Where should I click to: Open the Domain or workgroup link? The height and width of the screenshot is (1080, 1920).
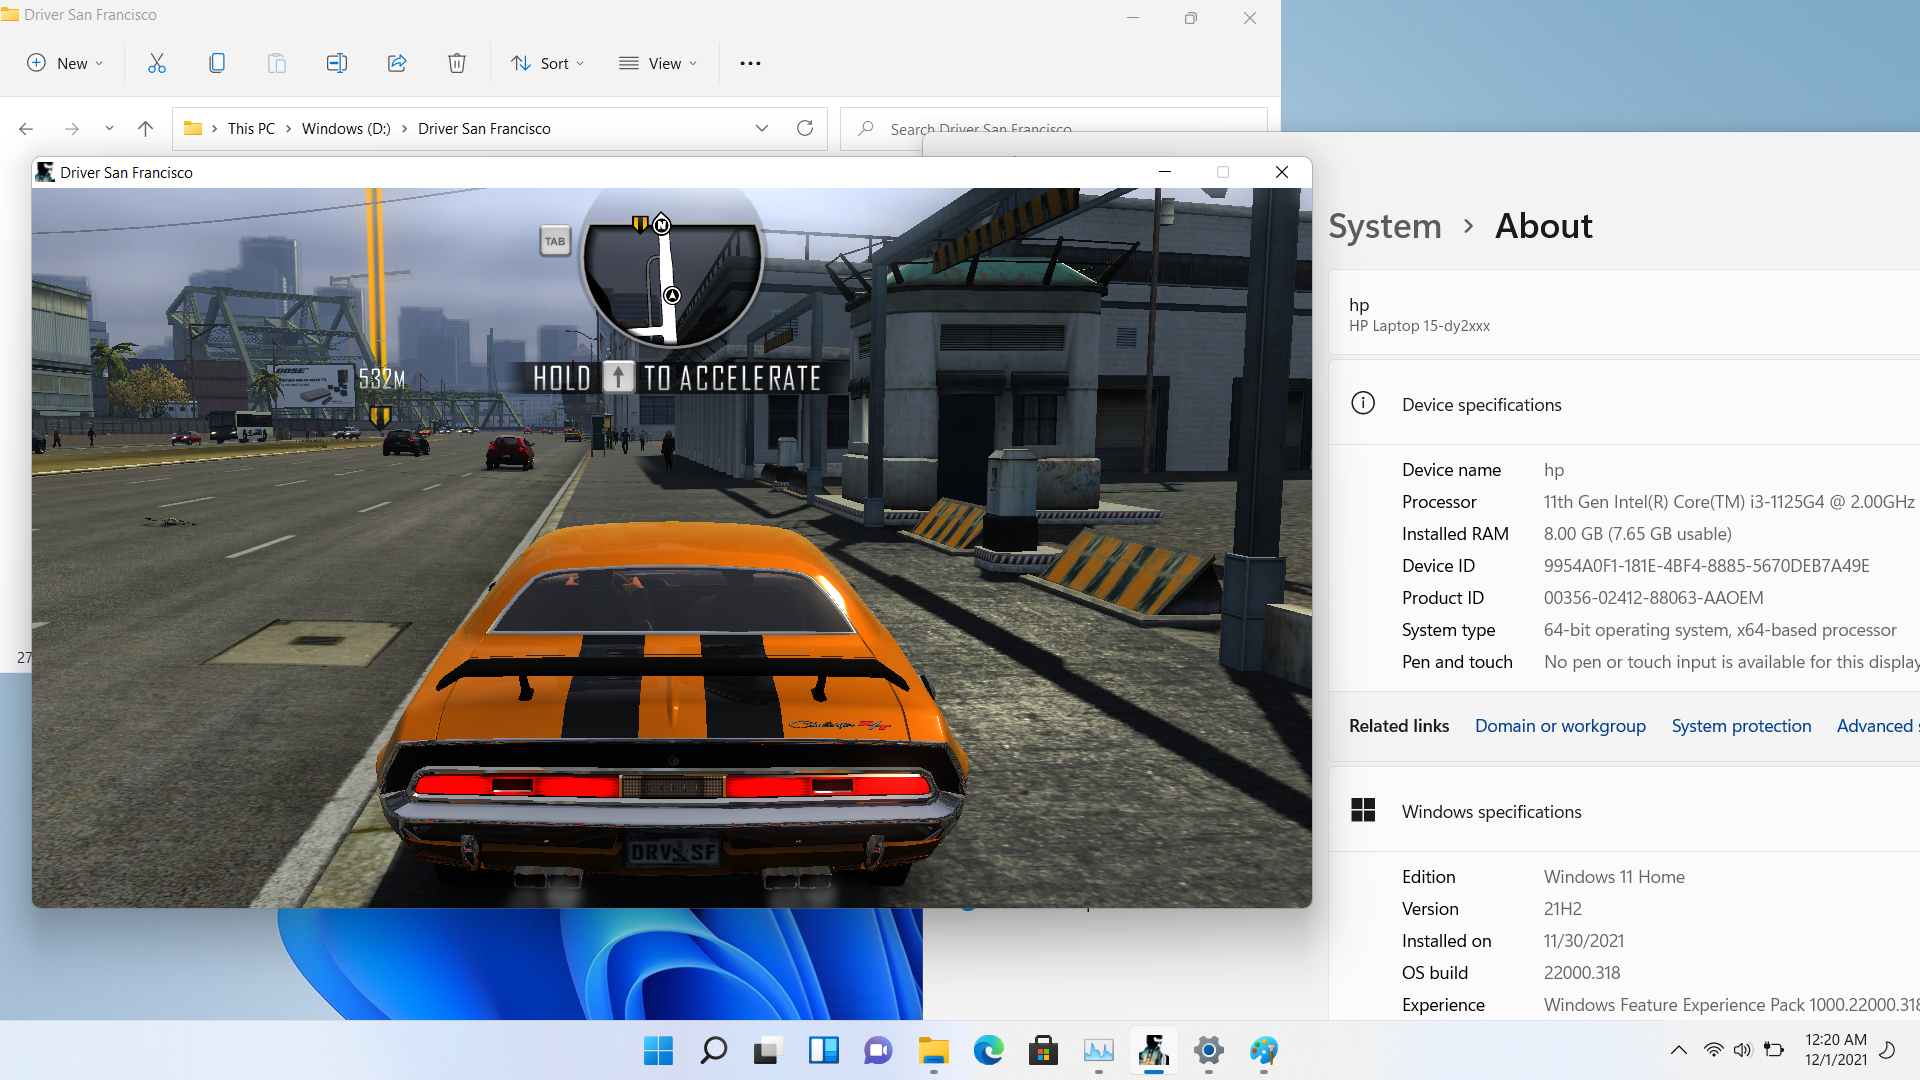tap(1560, 726)
